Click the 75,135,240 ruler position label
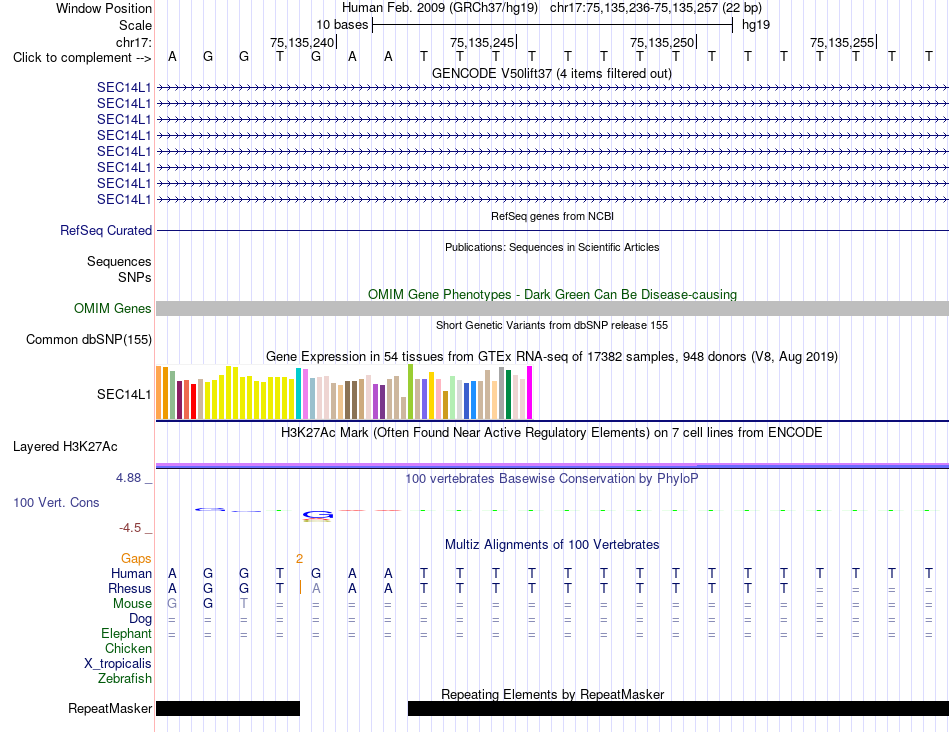 tap(302, 42)
